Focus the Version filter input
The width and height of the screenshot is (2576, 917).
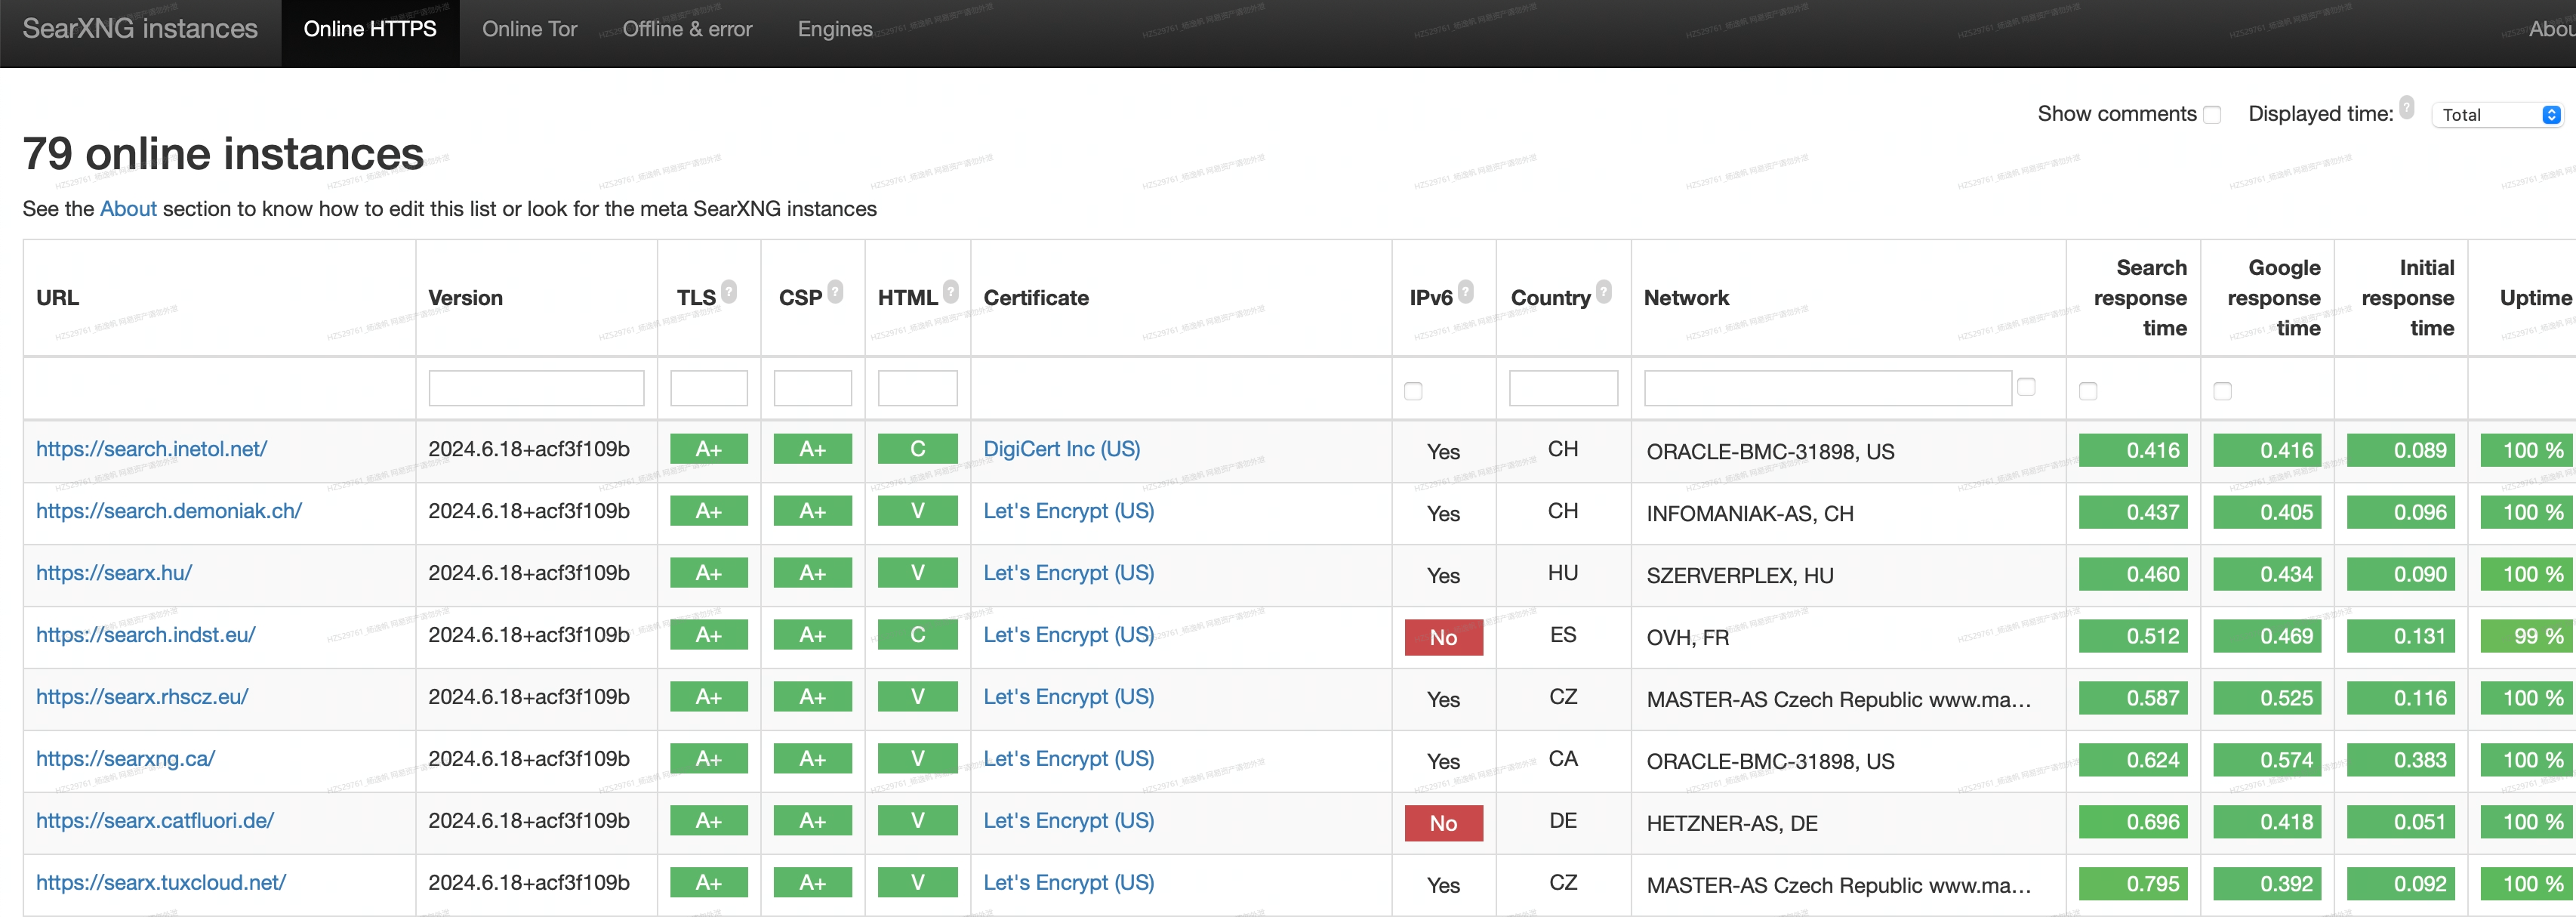[x=536, y=388]
